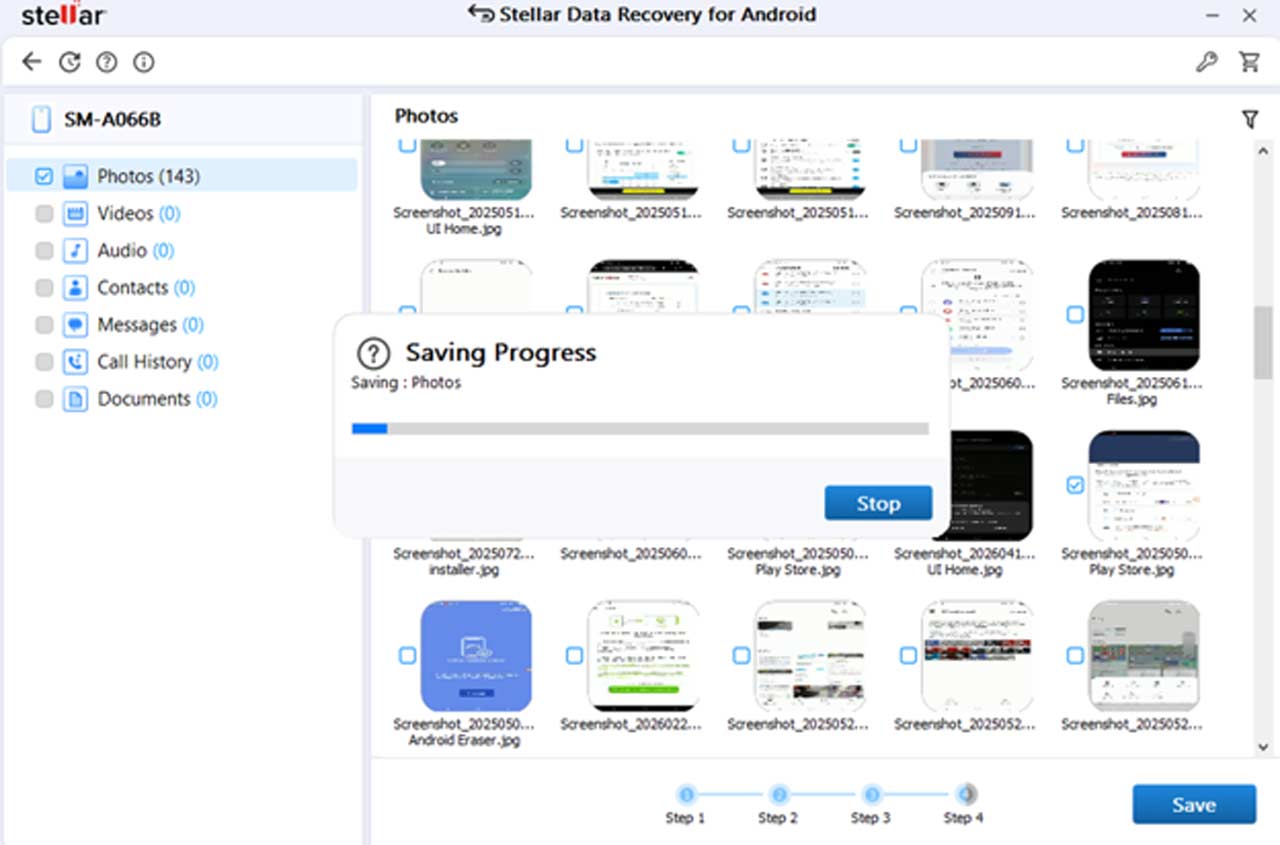This screenshot has height=845, width=1280.
Task: Click the scroll down arrow of photo list
Action: point(1263,747)
